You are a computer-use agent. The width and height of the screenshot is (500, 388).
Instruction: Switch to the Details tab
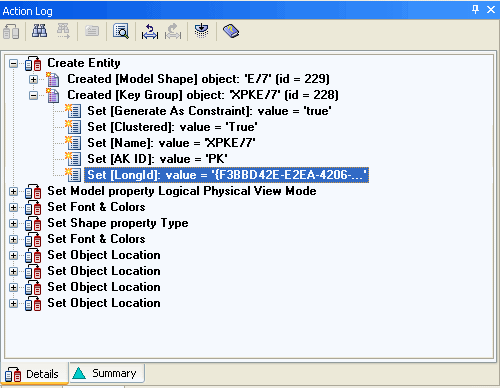click(36, 374)
